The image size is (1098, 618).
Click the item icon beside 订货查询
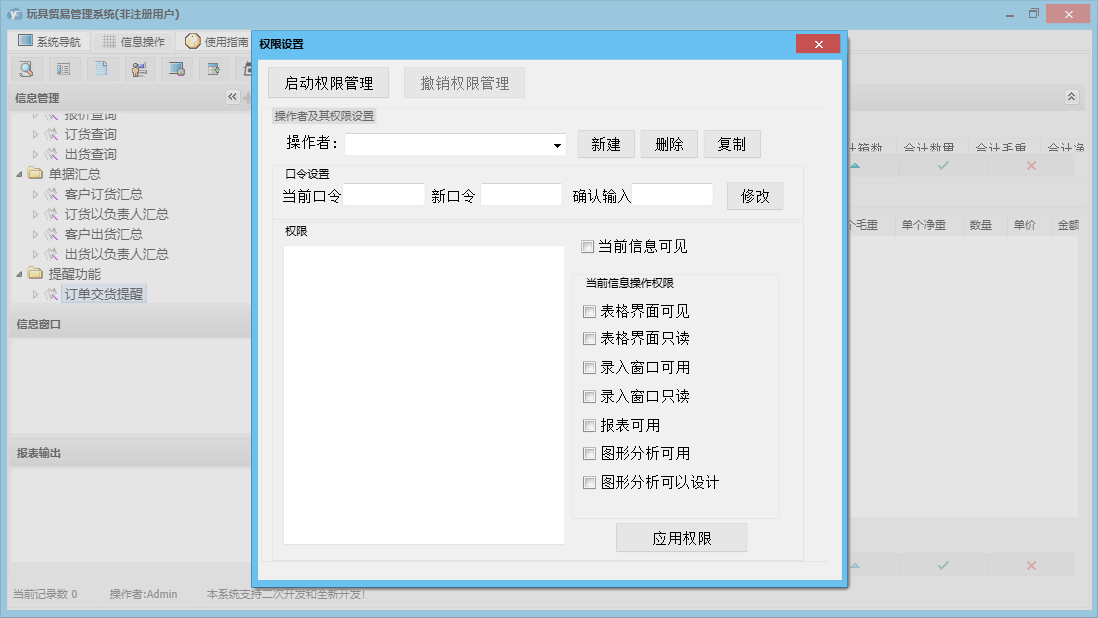51,134
